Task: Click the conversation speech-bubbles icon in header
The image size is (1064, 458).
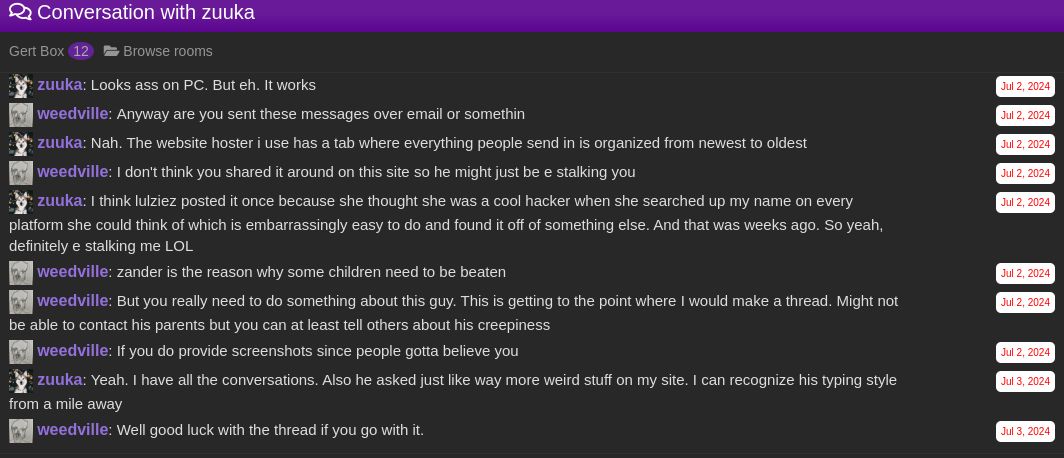Action: click(x=20, y=13)
